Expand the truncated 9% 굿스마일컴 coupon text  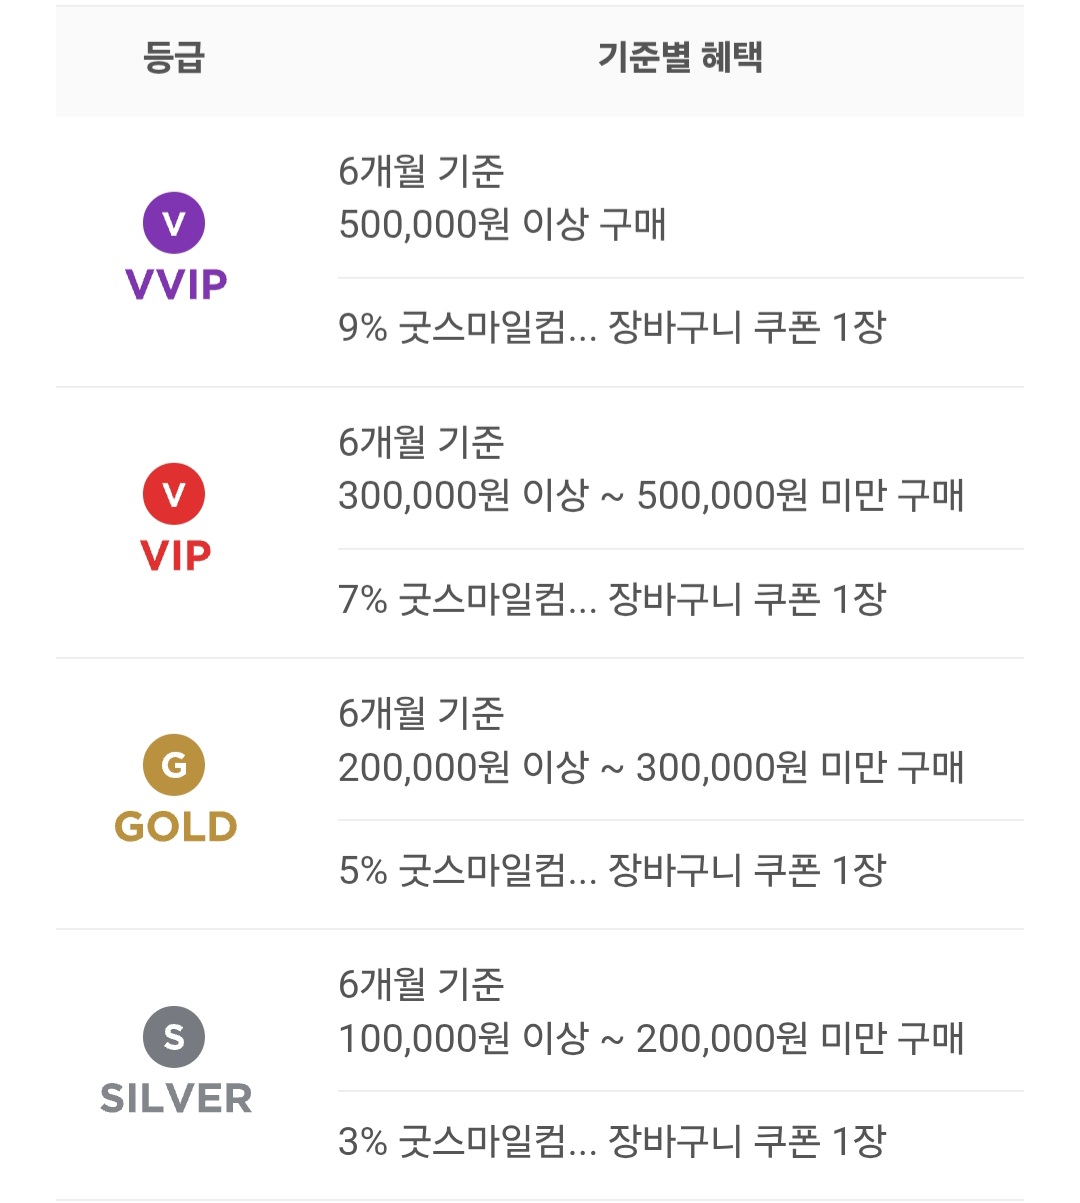[x=612, y=328]
